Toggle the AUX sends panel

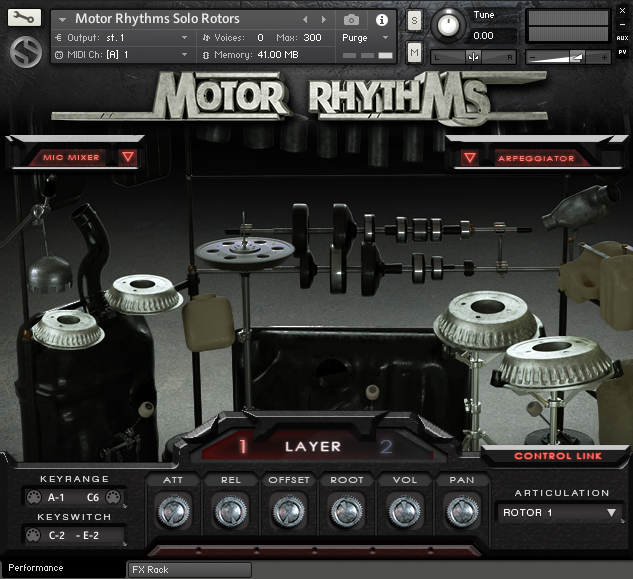click(x=622, y=38)
